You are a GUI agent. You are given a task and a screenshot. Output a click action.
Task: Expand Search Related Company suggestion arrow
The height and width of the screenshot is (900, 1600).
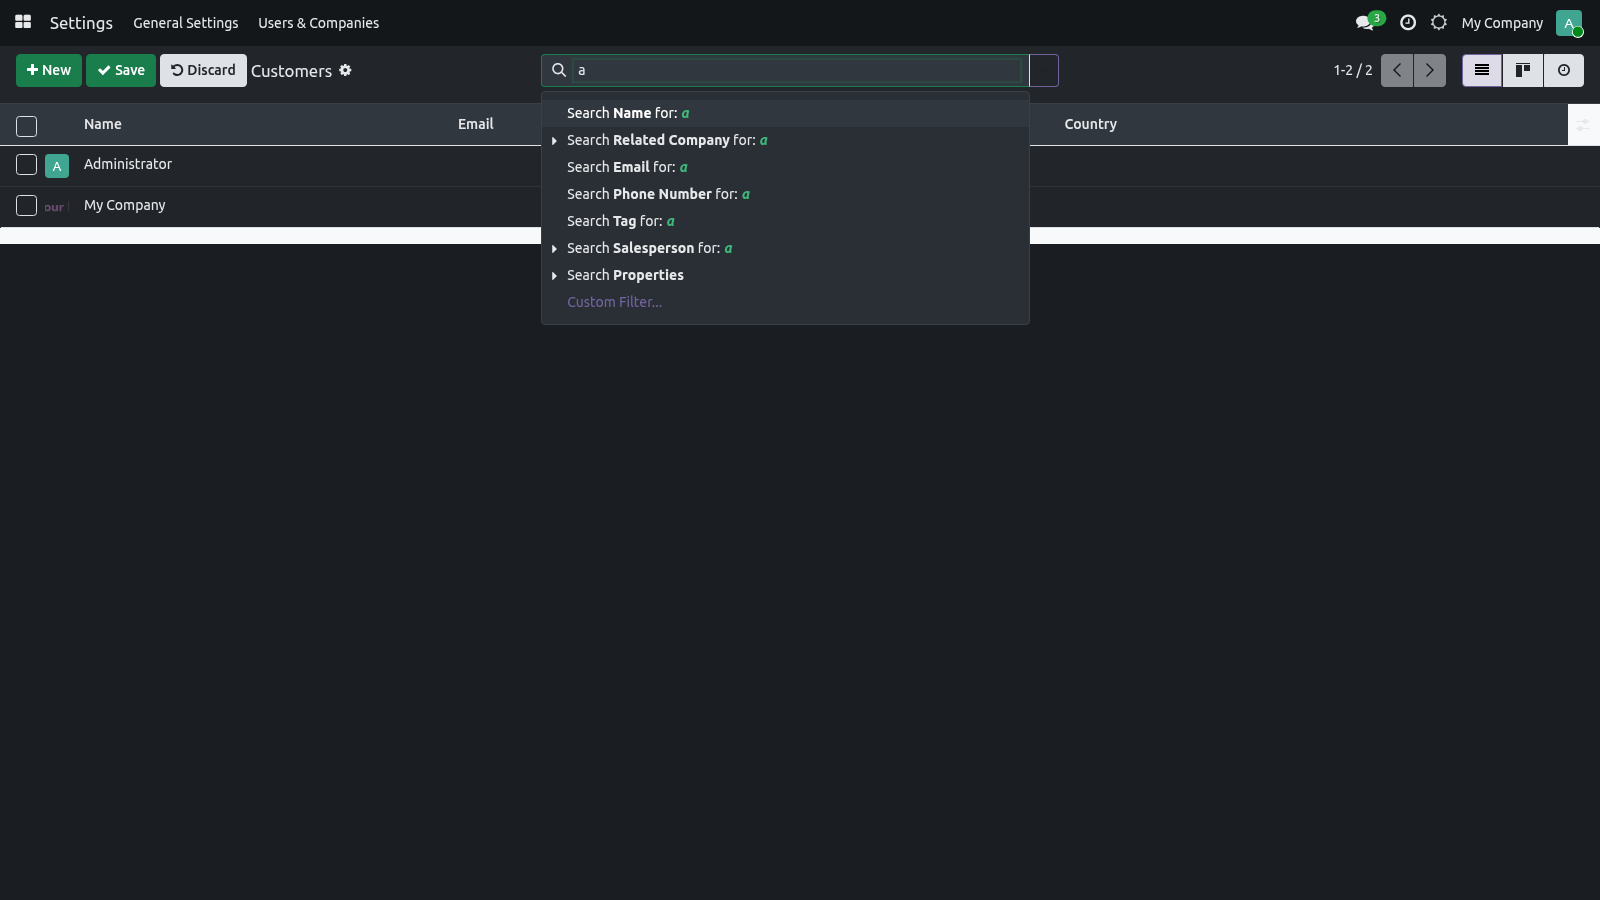click(x=554, y=141)
